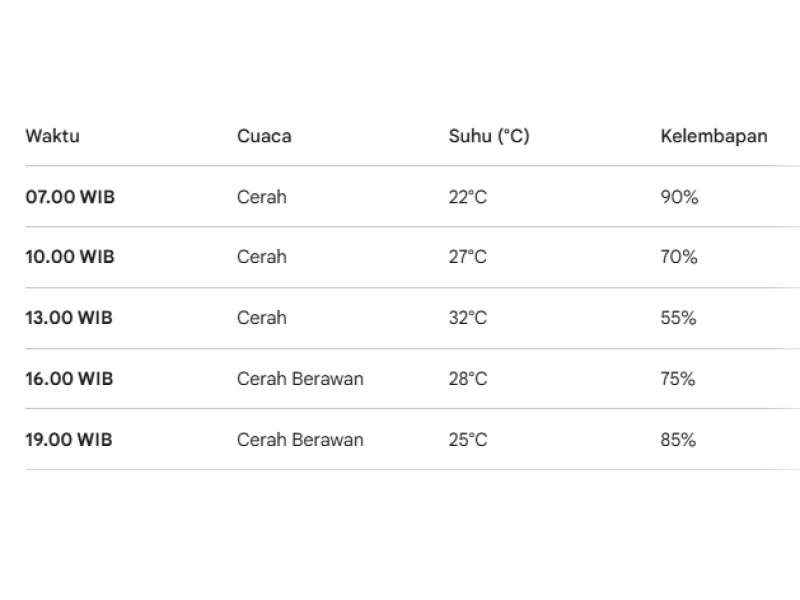
Task: Click the 22°C temperature value
Action: pos(468,197)
